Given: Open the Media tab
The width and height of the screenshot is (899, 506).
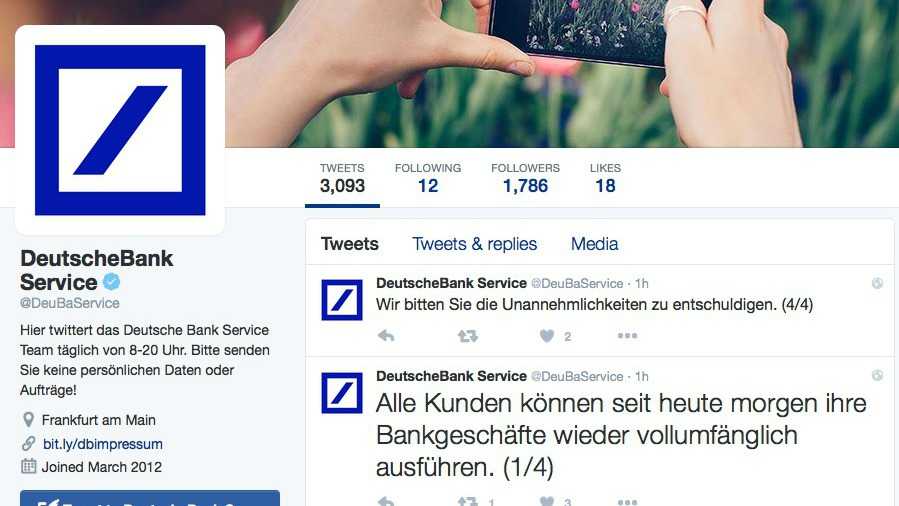Looking at the screenshot, I should click(595, 244).
